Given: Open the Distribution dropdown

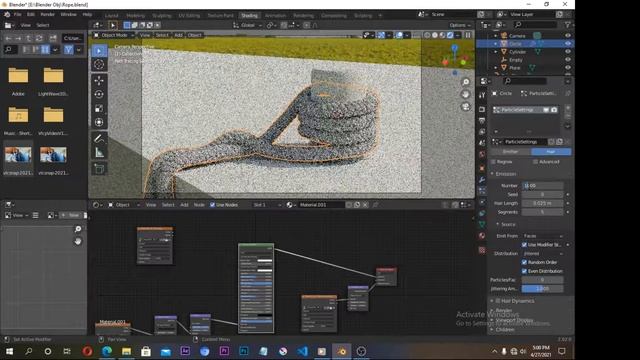Looking at the screenshot, I should click(542, 253).
